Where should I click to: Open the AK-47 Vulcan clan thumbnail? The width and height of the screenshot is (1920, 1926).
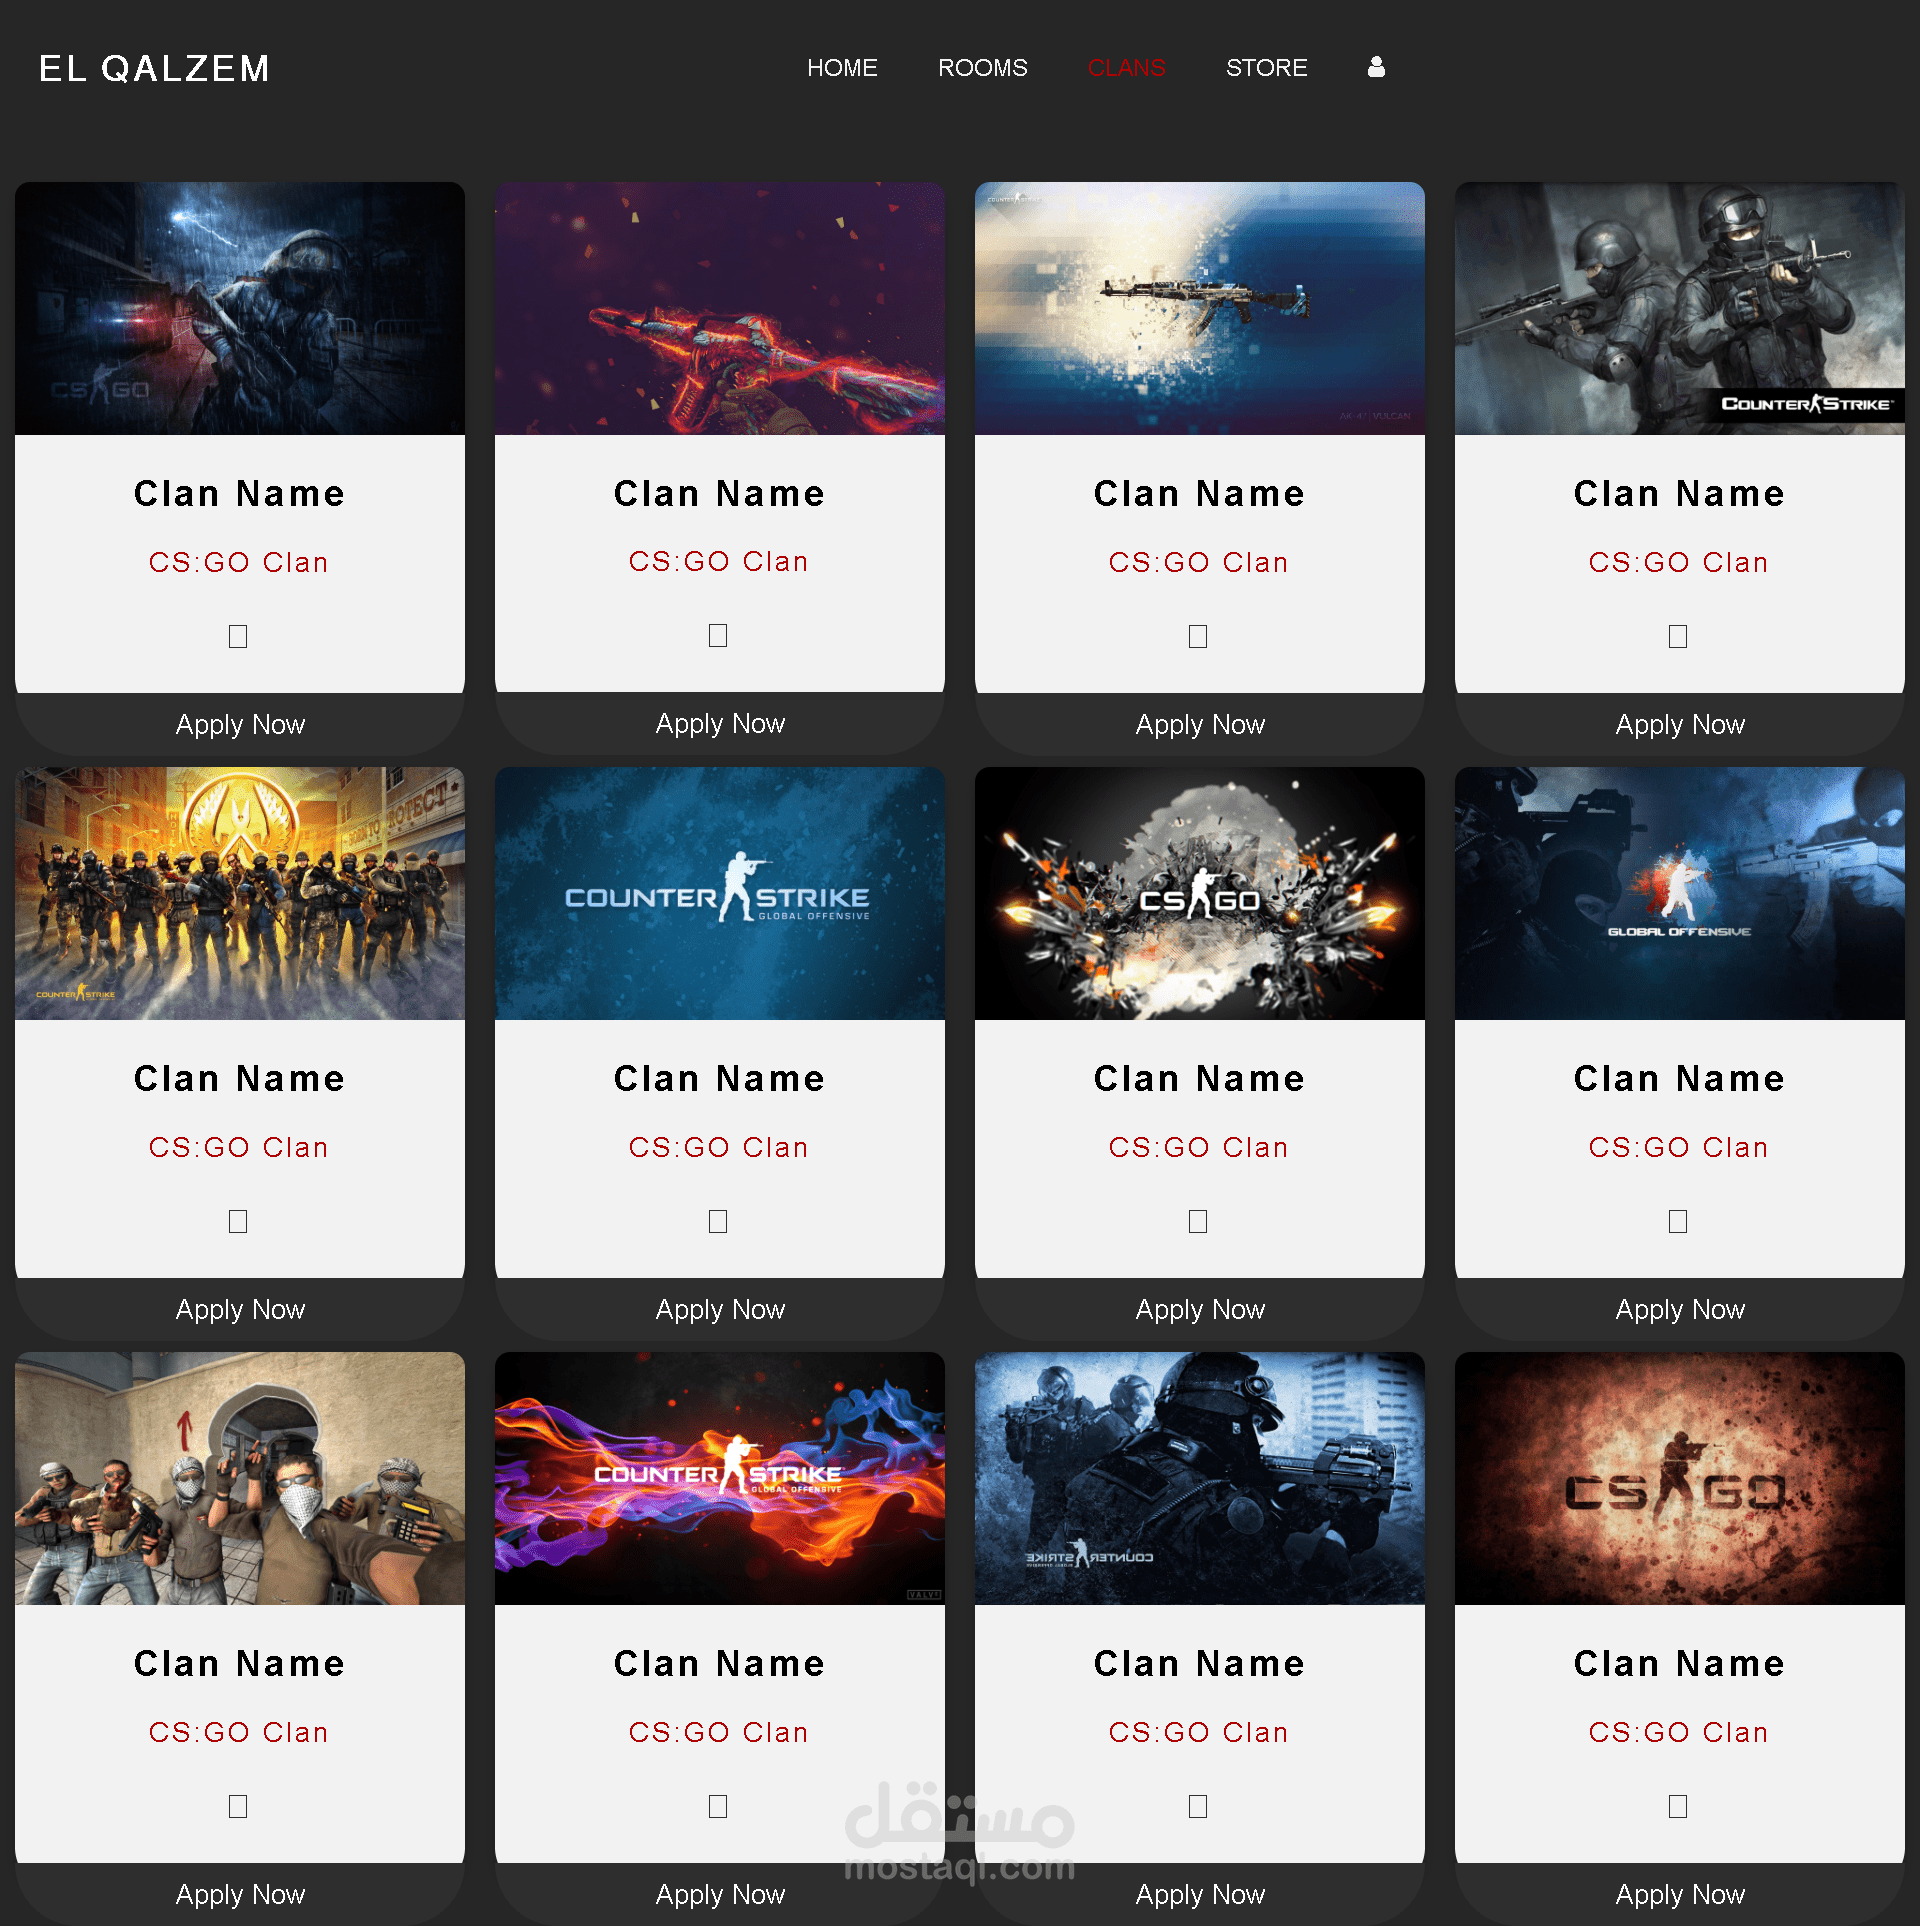1199,308
